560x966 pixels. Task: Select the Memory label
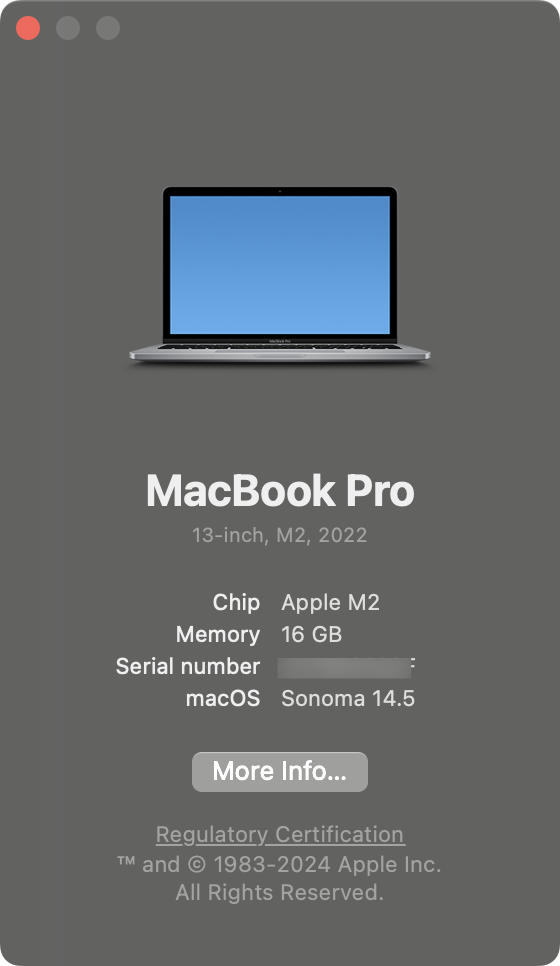217,635
